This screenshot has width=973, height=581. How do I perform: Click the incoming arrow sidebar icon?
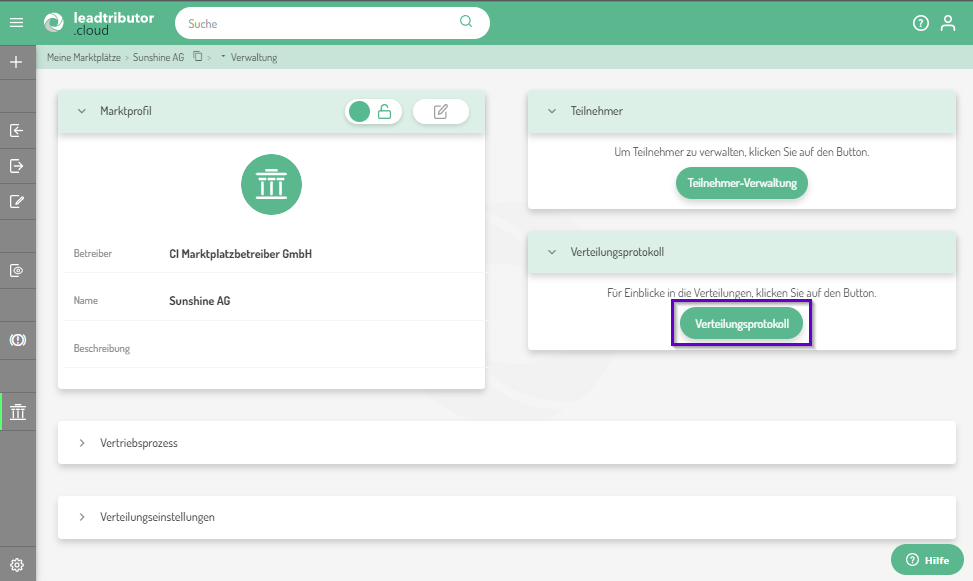(x=16, y=130)
